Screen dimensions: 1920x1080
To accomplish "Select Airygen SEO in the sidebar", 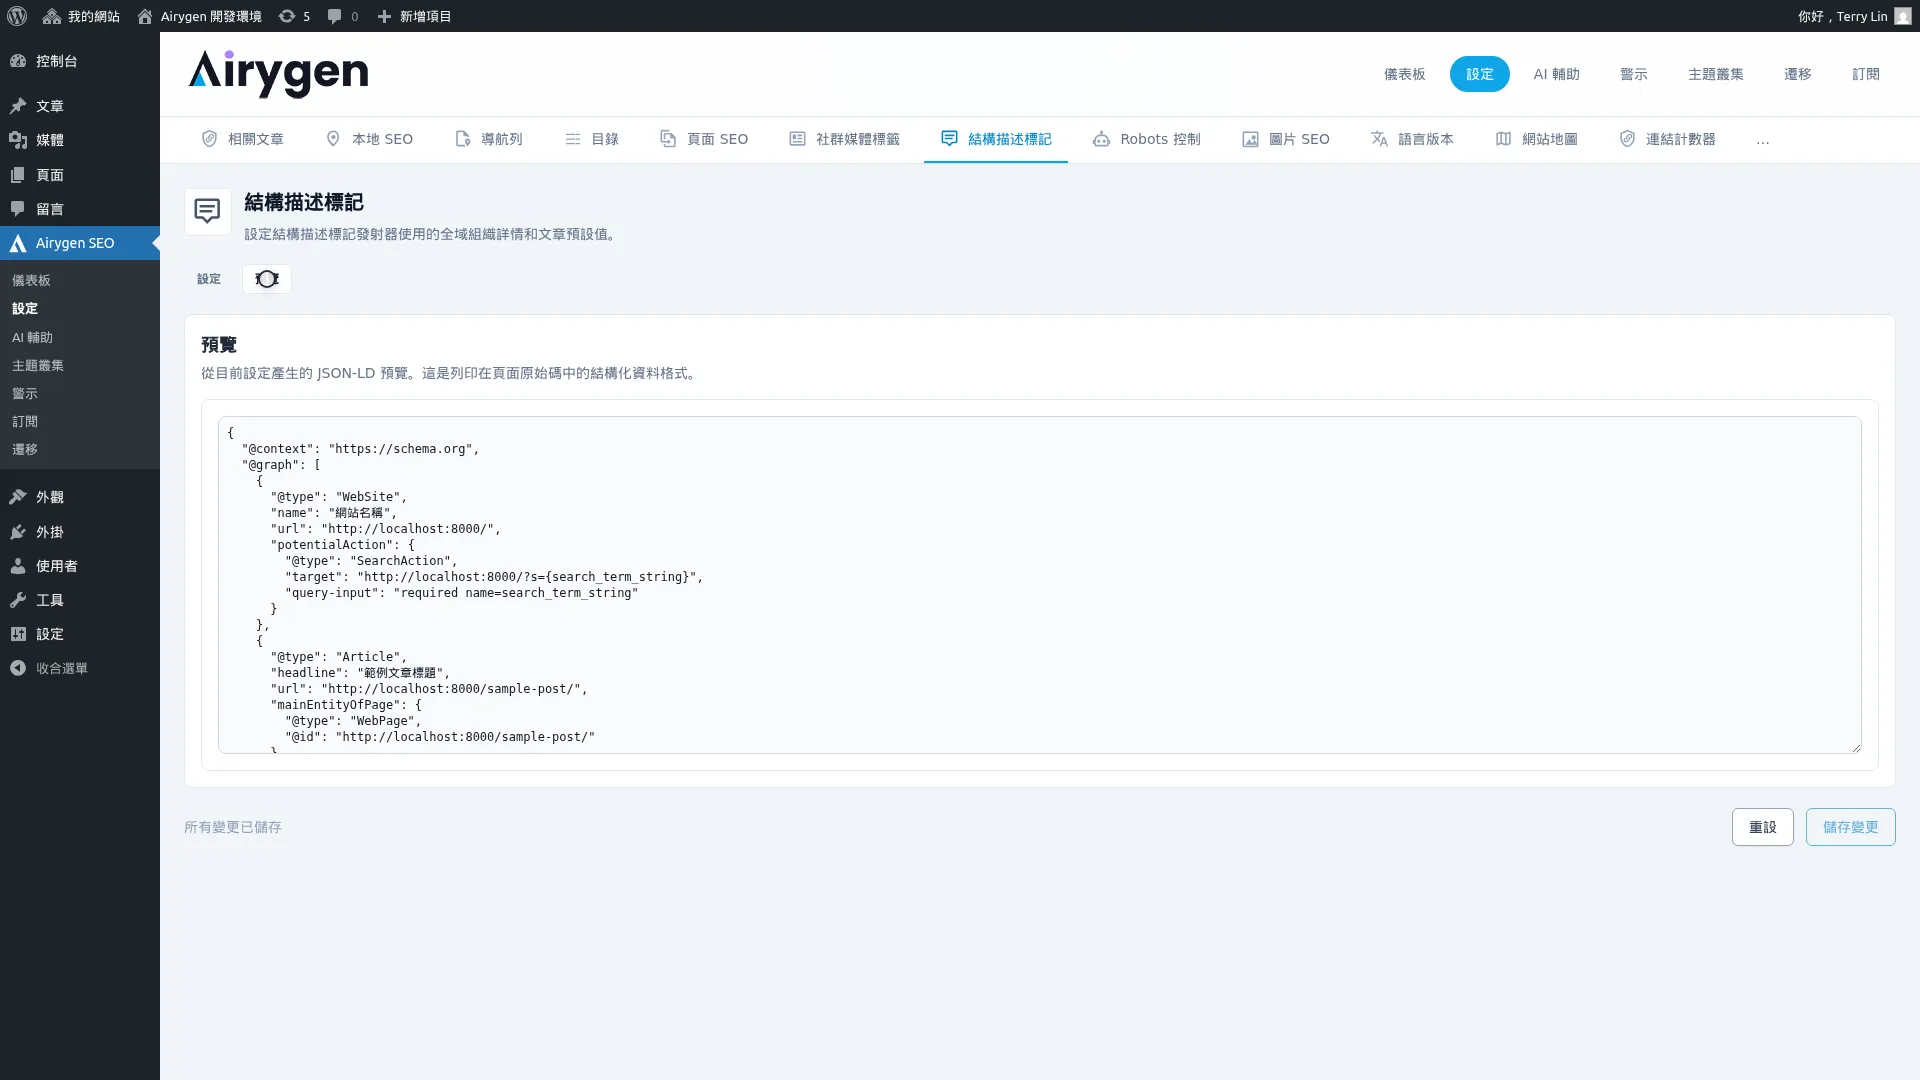I will [80, 243].
